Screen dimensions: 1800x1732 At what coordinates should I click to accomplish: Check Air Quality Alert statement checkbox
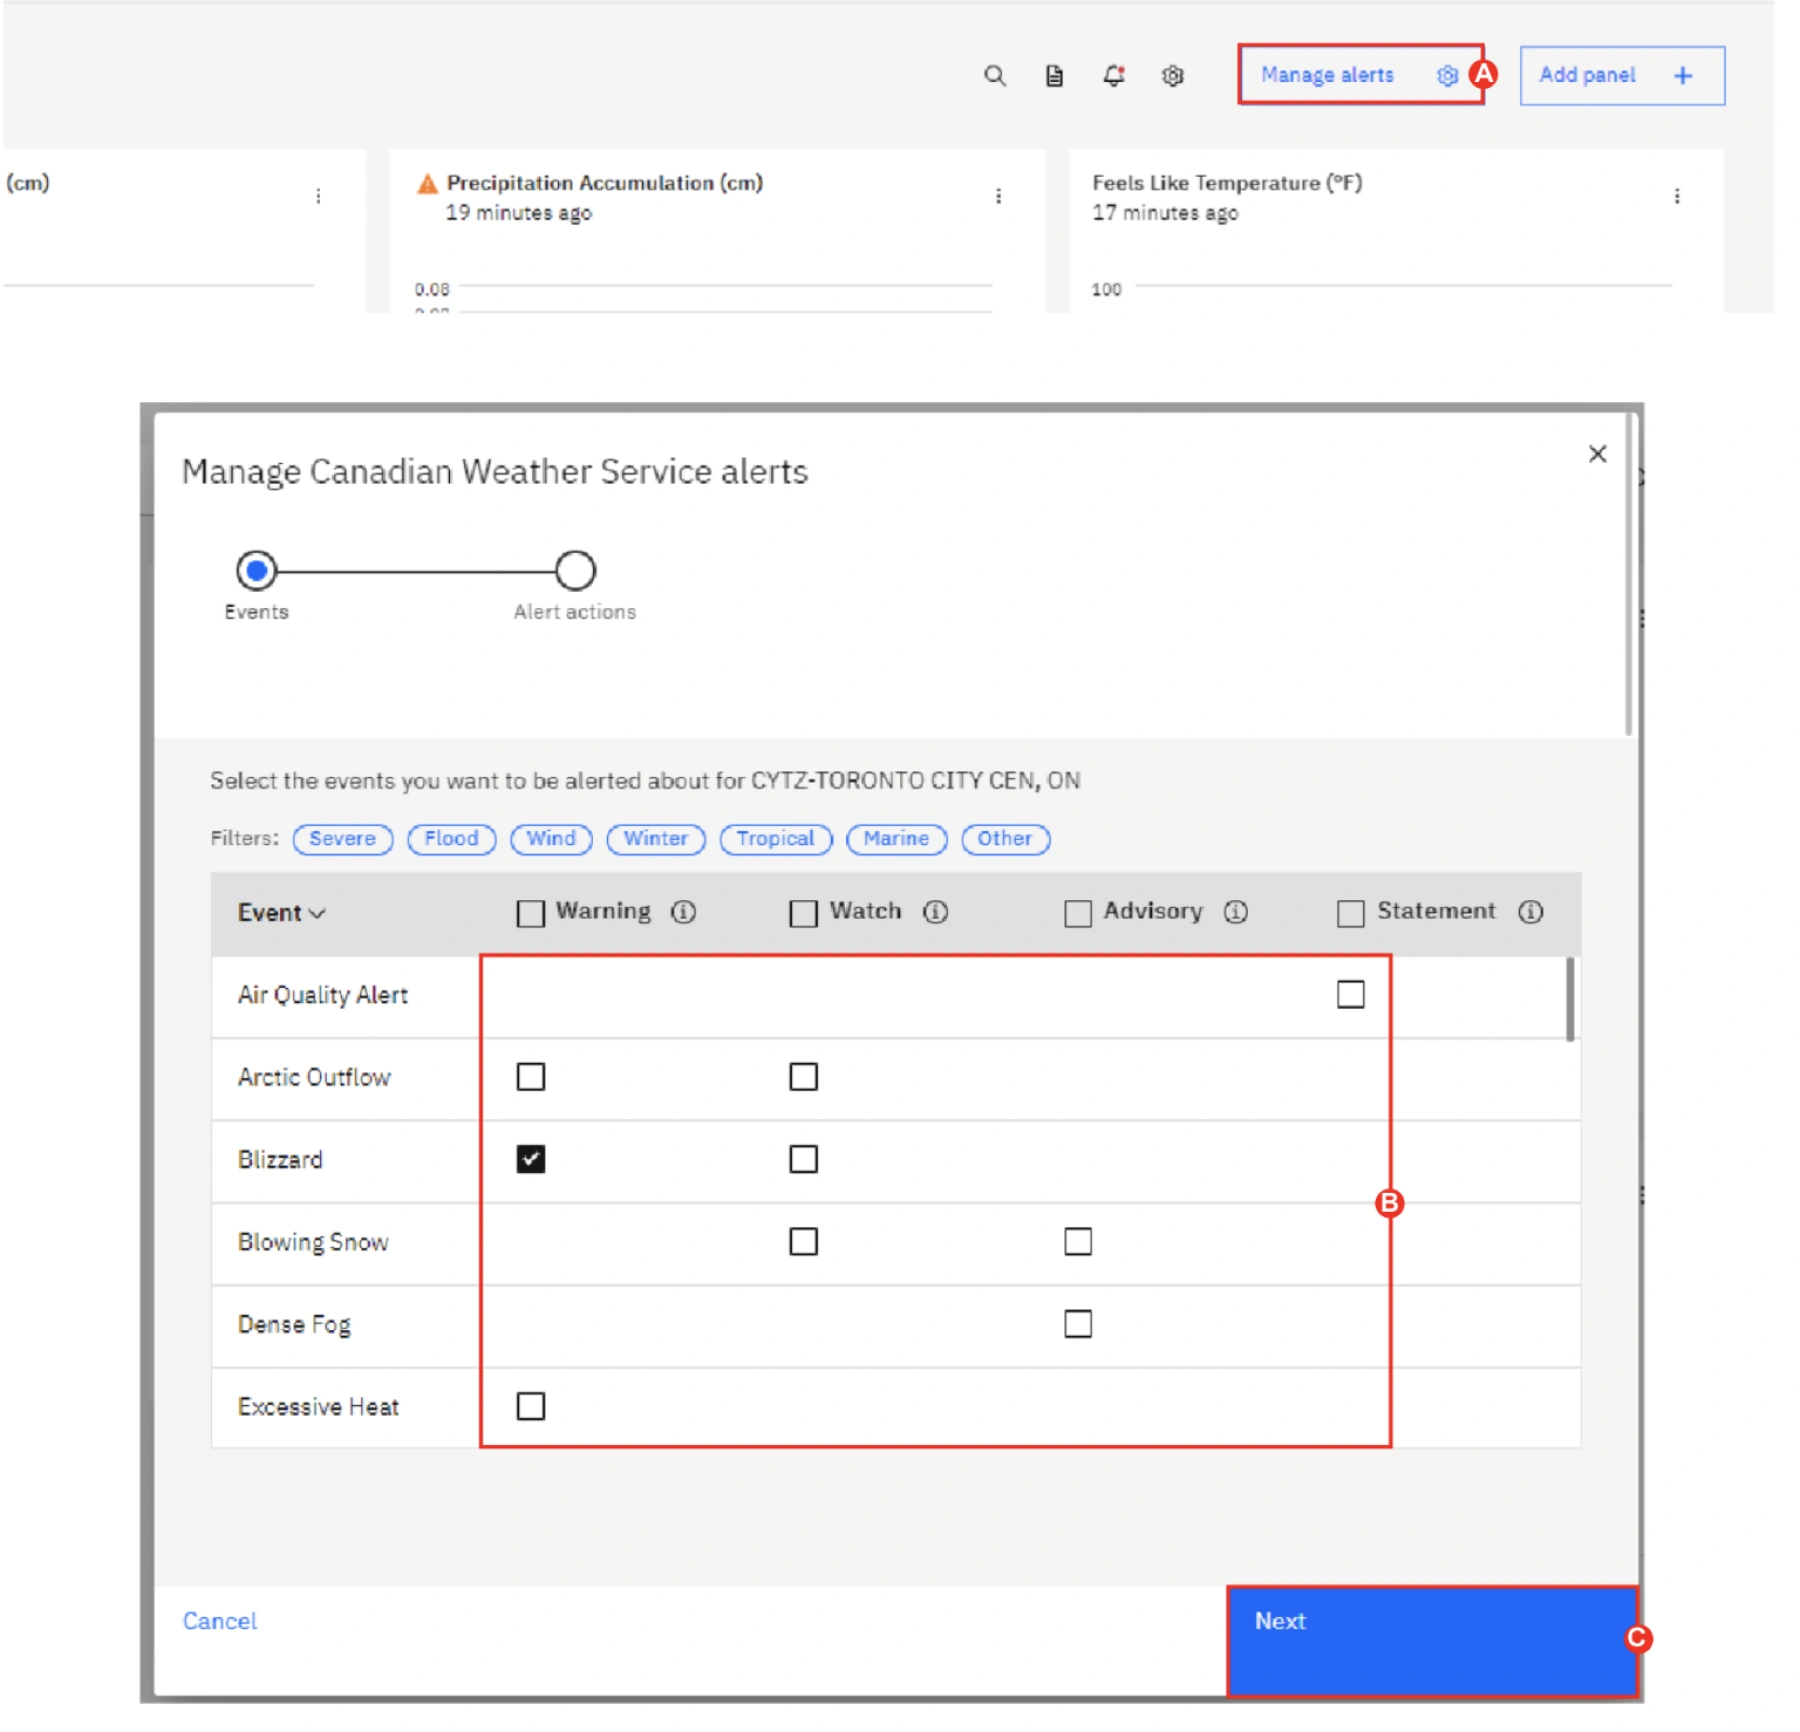click(x=1351, y=995)
